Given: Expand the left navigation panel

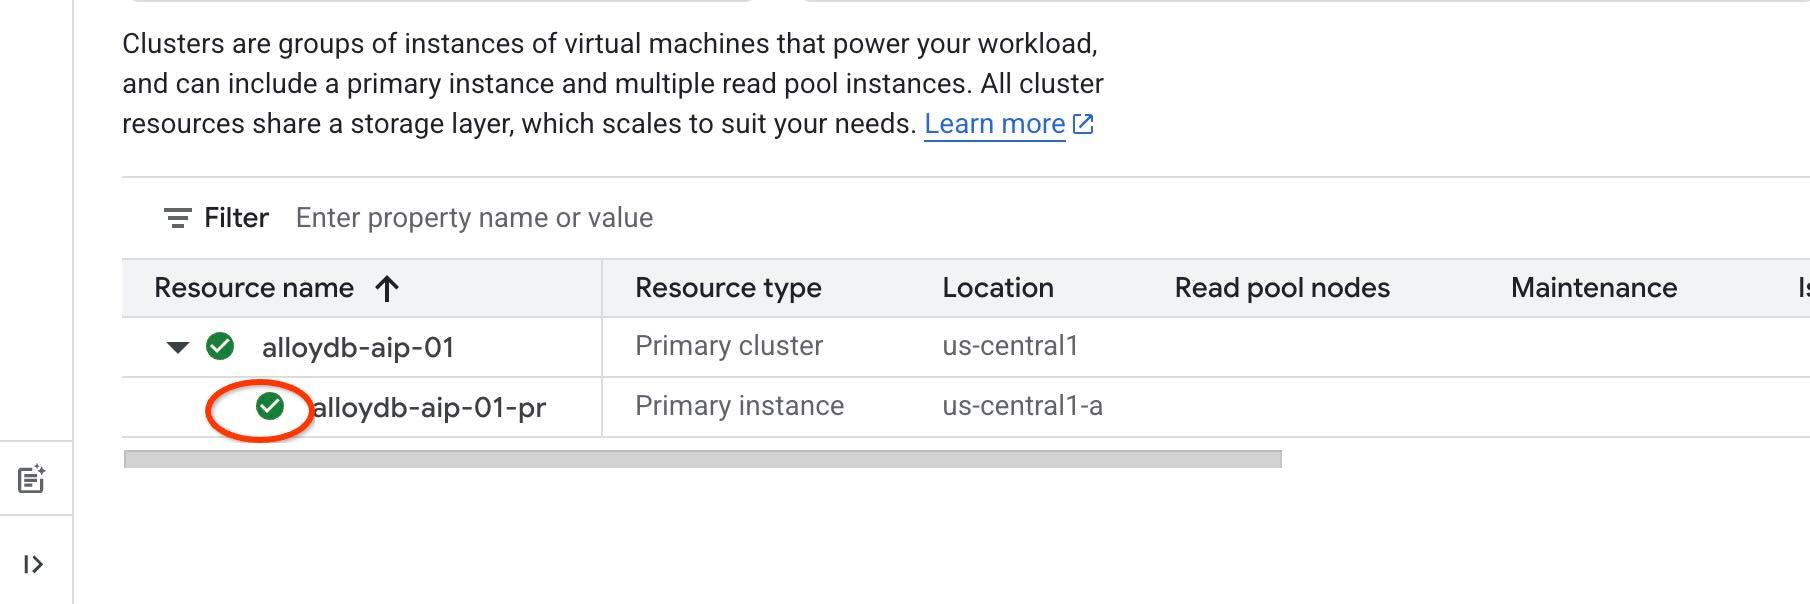Looking at the screenshot, I should click(33, 565).
